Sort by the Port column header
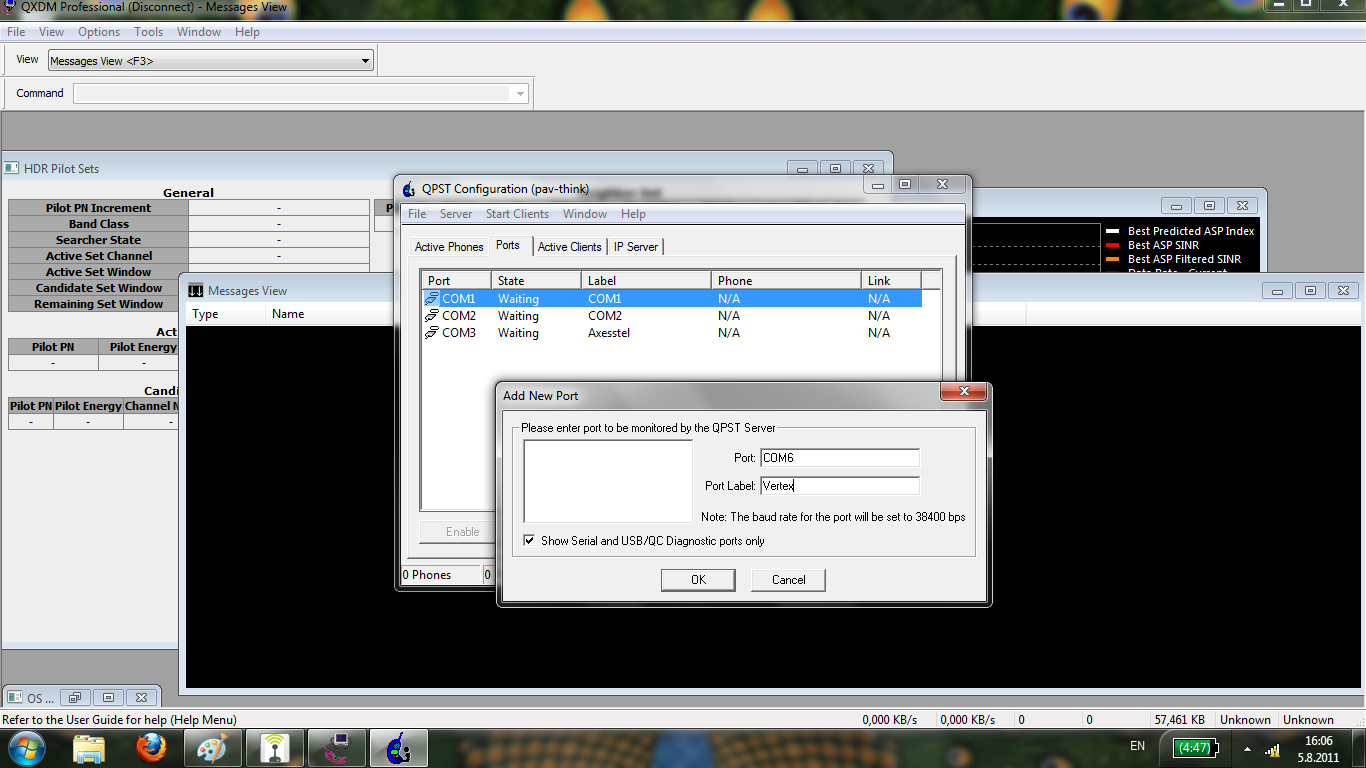 [x=456, y=281]
